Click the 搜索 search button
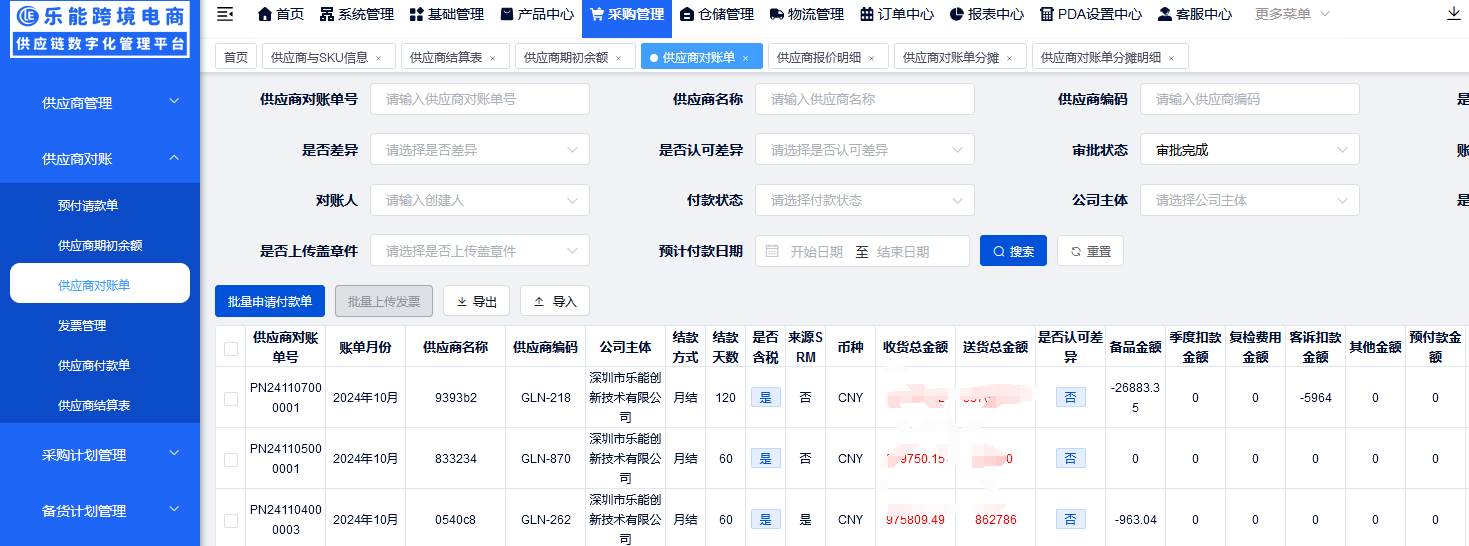 [1013, 251]
